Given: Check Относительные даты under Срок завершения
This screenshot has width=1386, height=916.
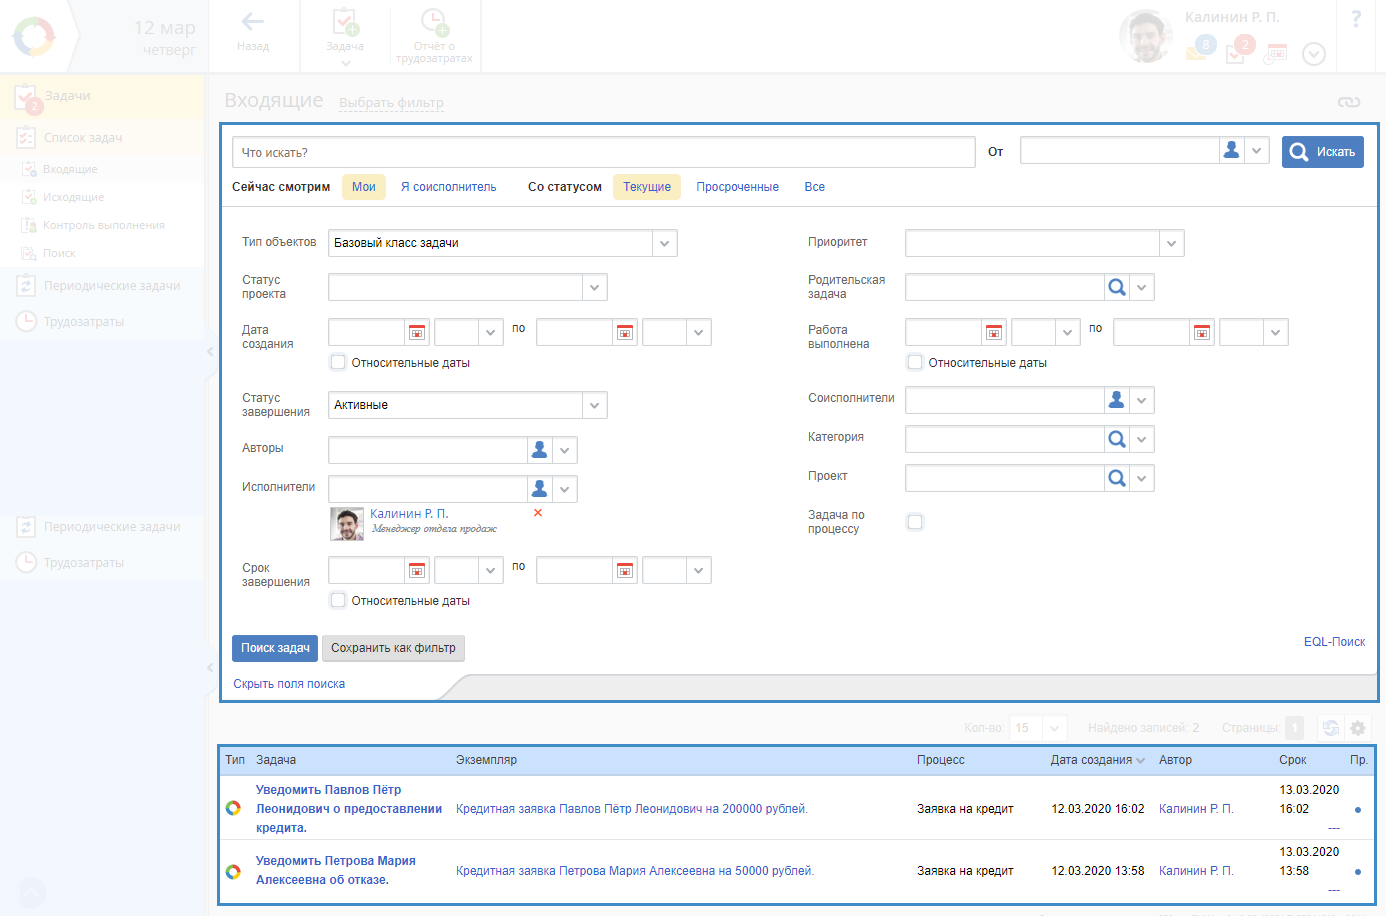Looking at the screenshot, I should pyautogui.click(x=338, y=600).
